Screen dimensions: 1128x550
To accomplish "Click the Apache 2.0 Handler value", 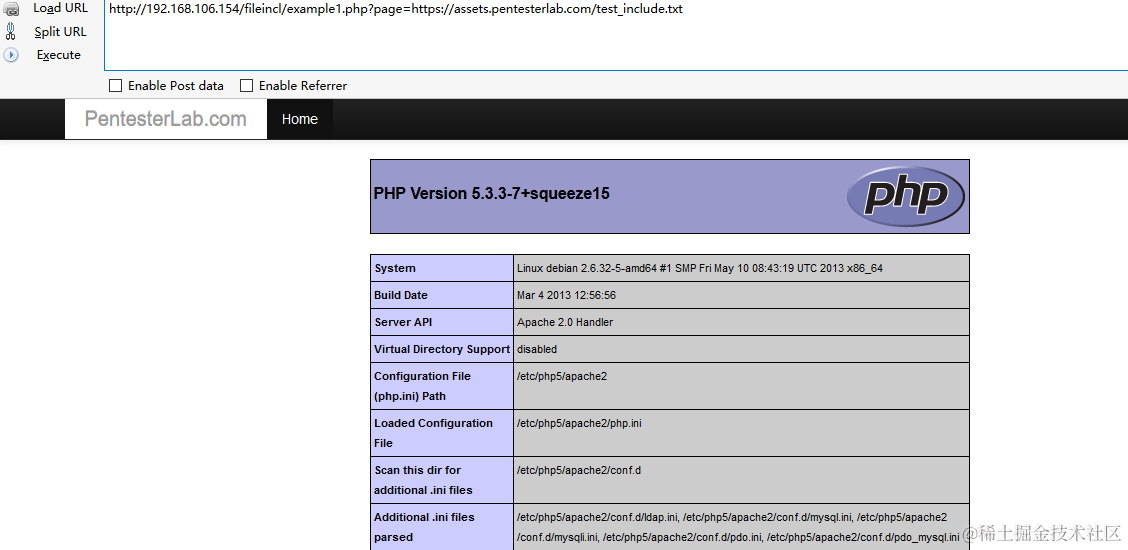I will 565,322.
